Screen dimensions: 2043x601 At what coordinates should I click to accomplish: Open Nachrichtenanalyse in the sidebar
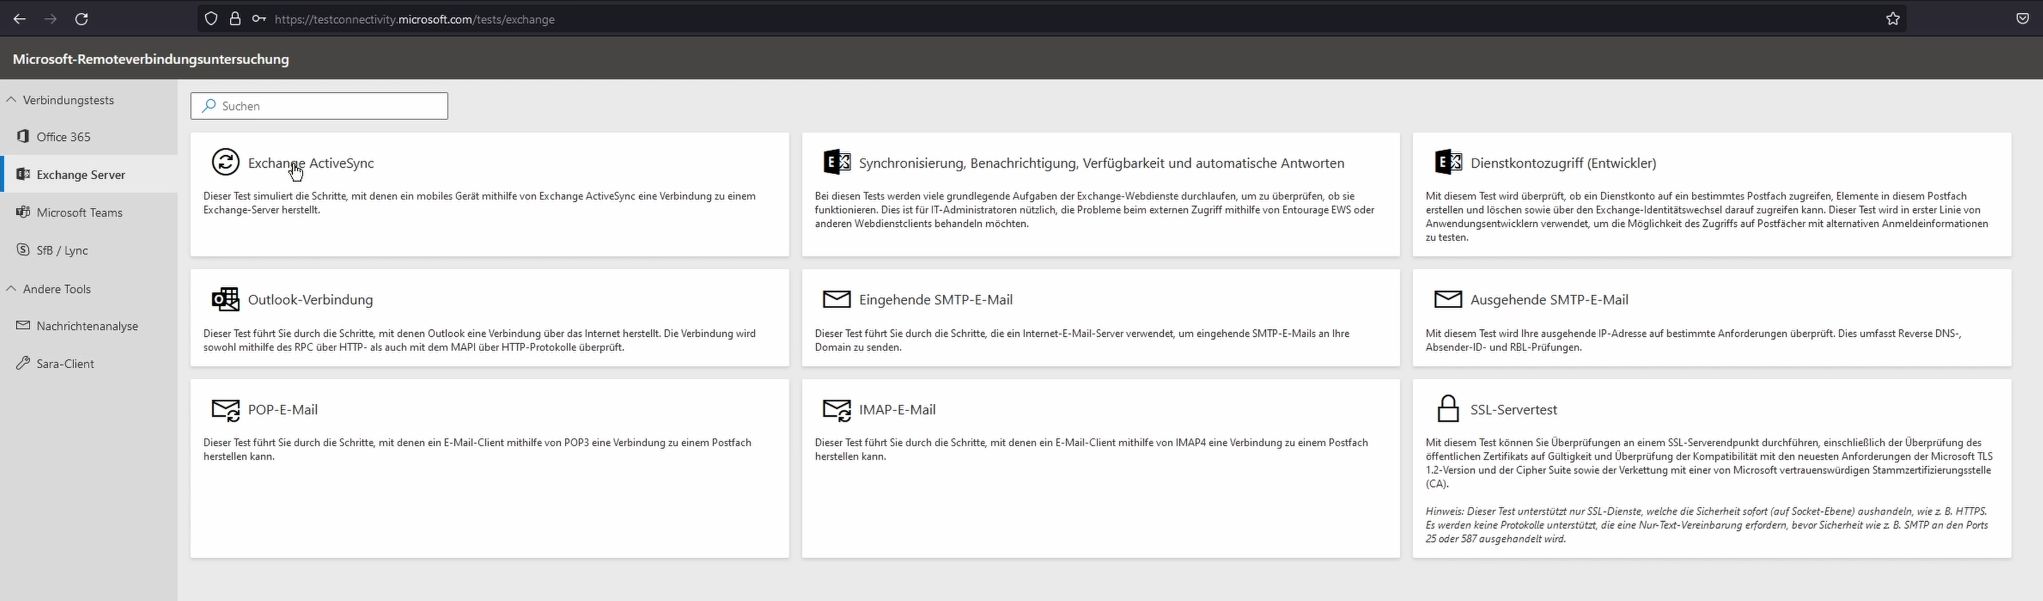pos(89,326)
